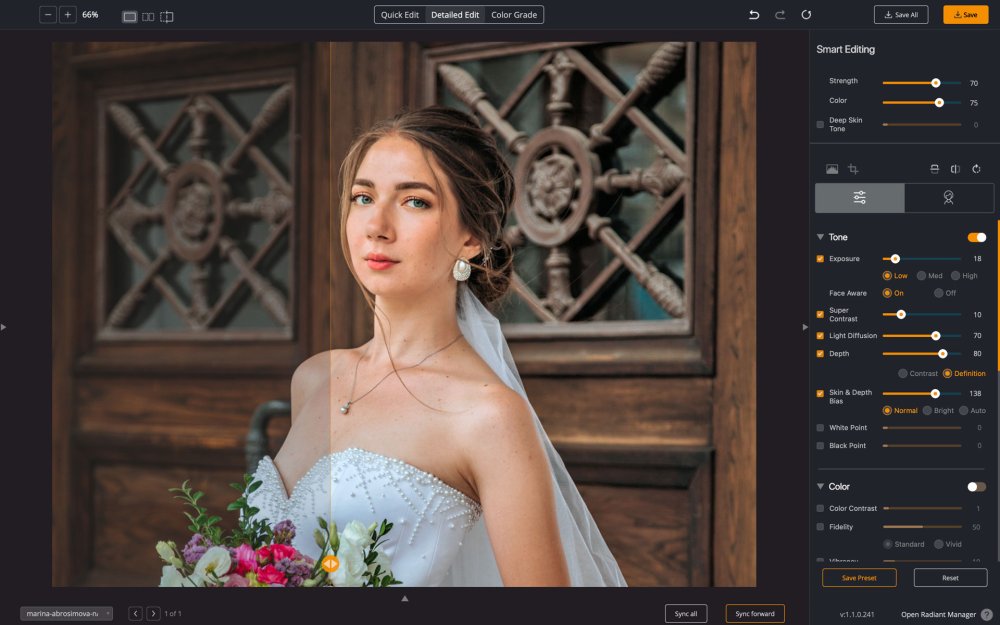Image resolution: width=1000 pixels, height=625 pixels.
Task: Set Face Aware to Off
Action: point(938,293)
